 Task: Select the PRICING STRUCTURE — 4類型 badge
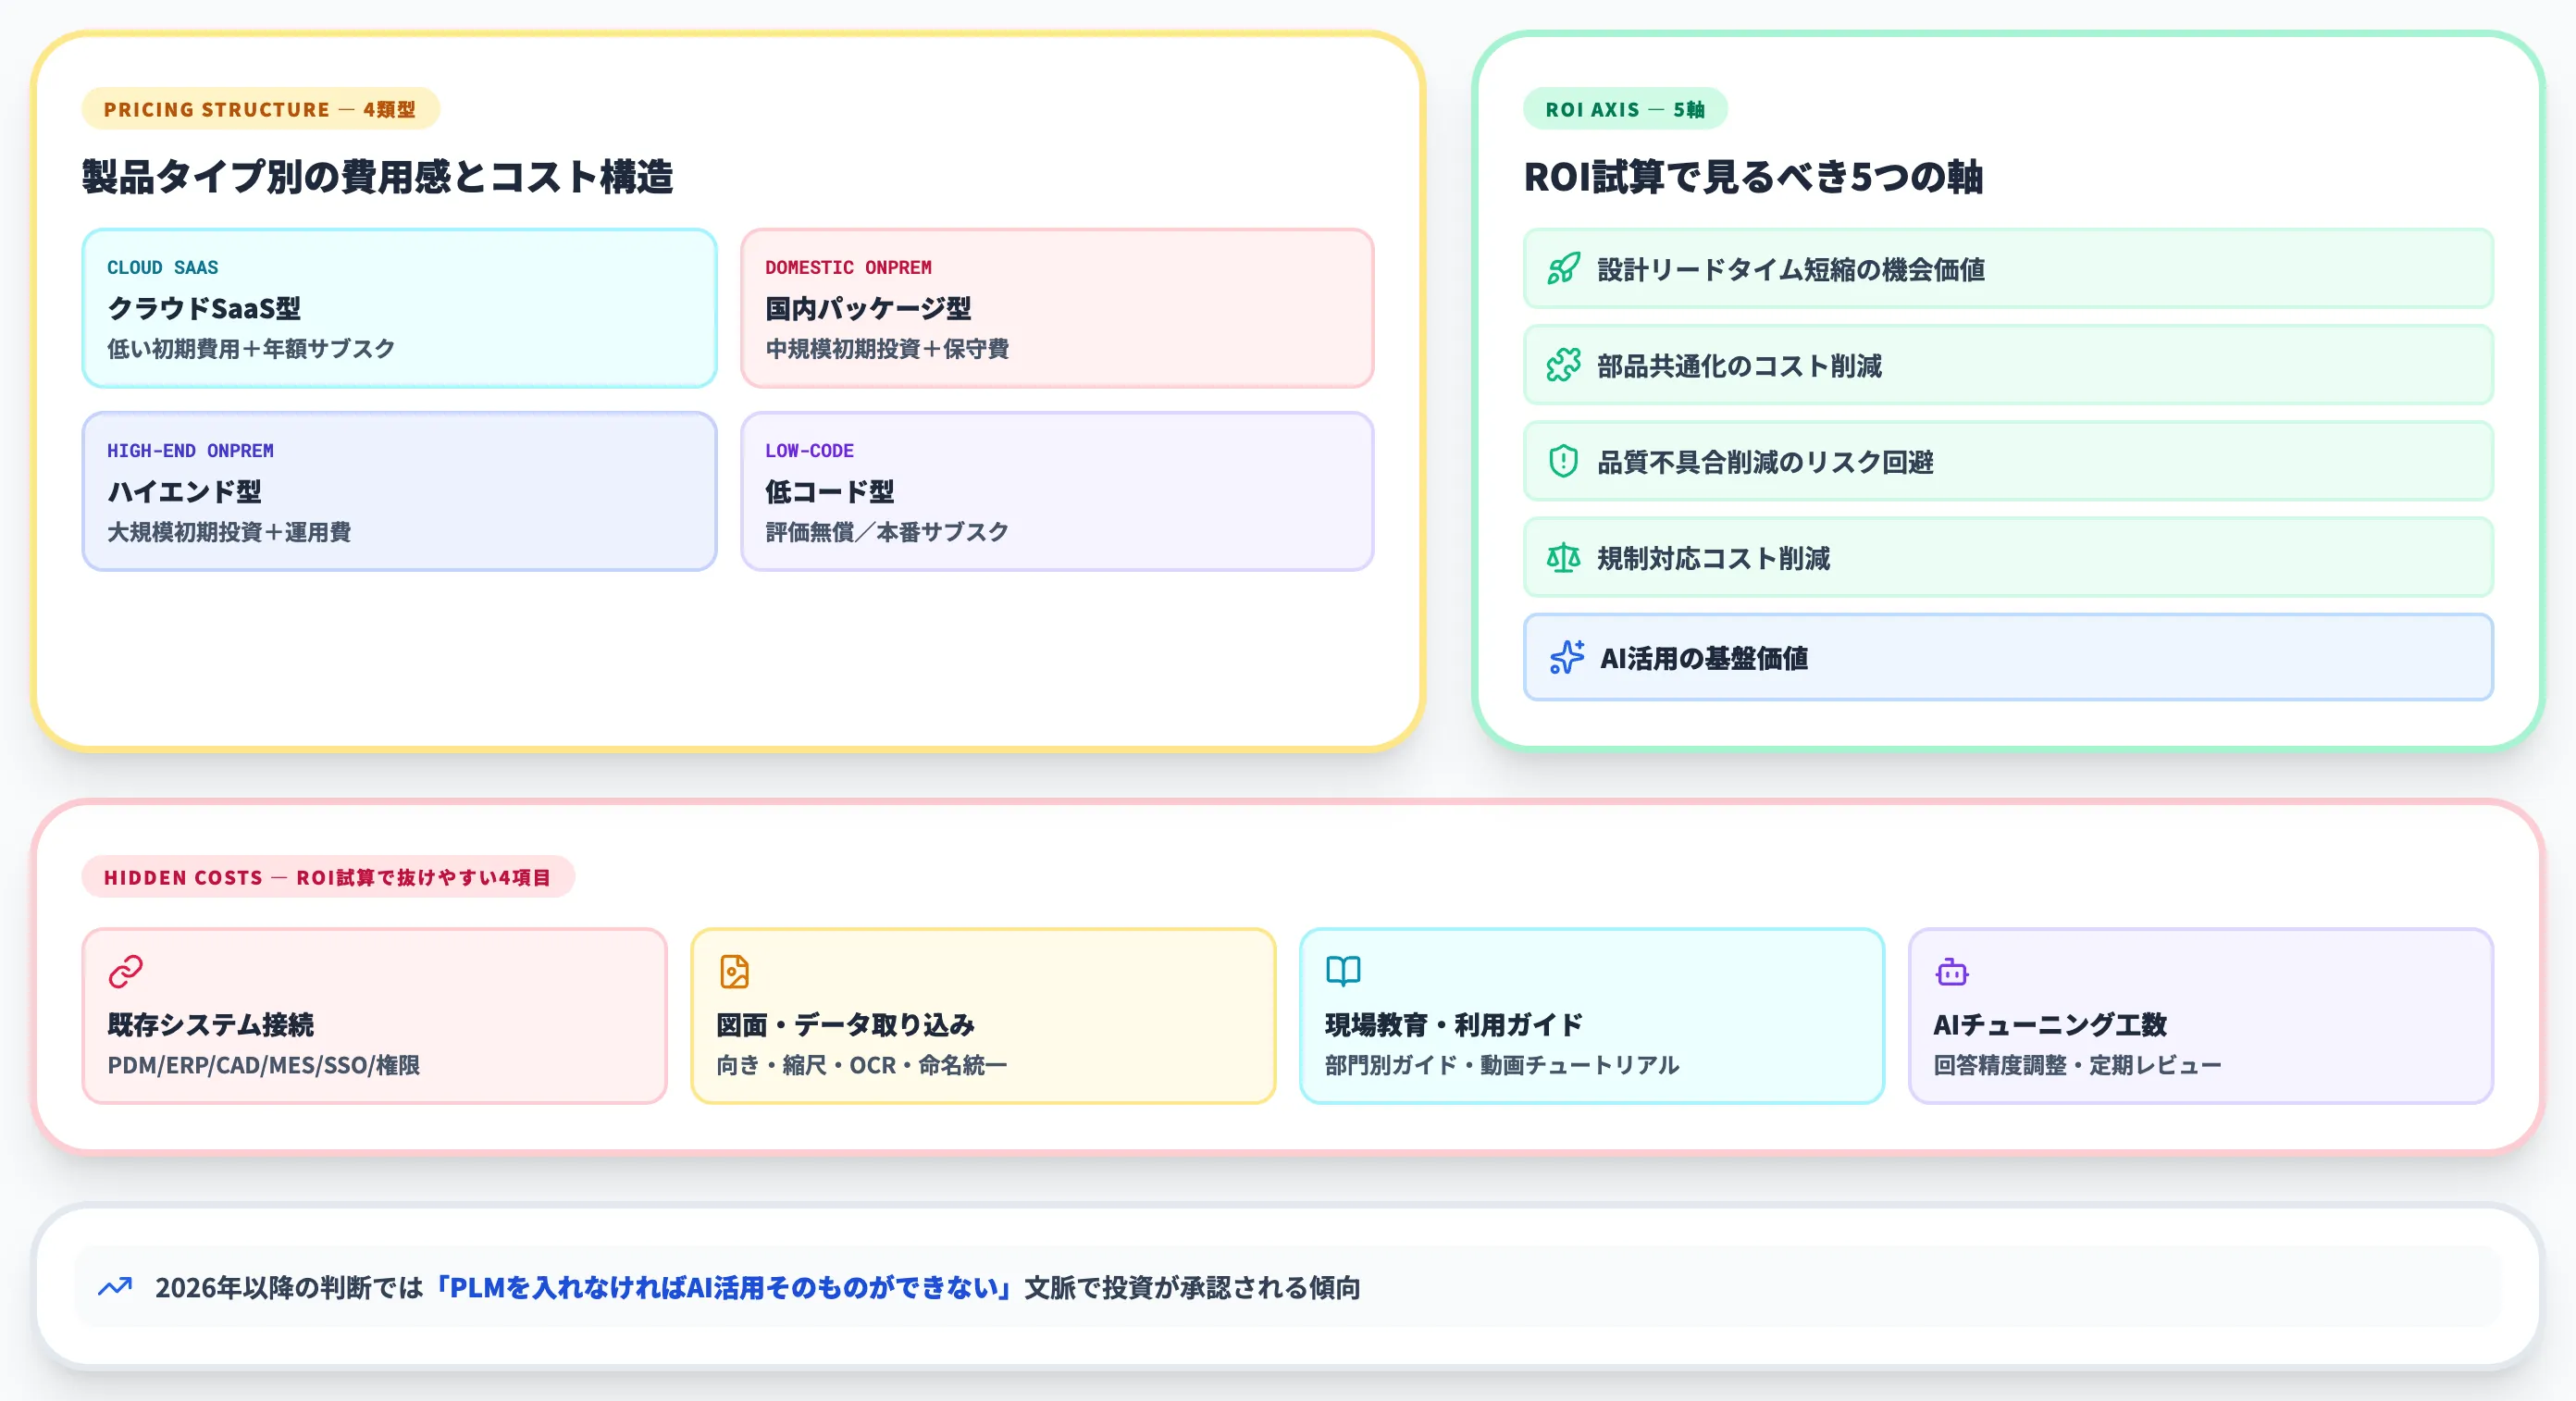(260, 109)
